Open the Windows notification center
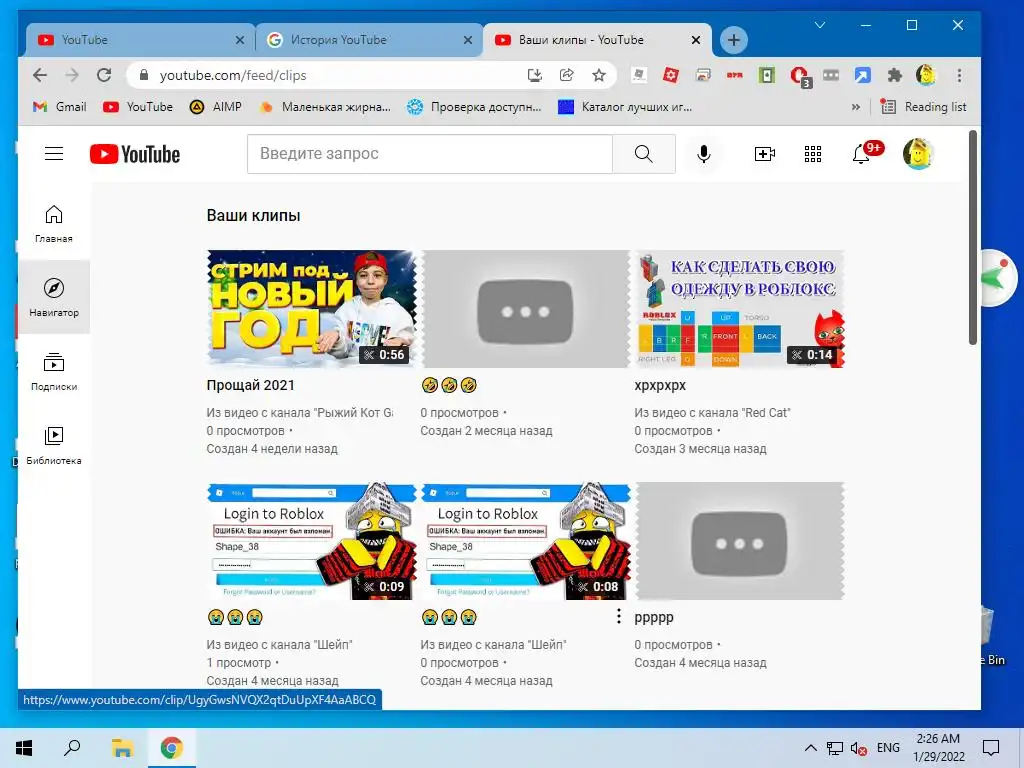Viewport: 1024px width, 768px height. (x=991, y=748)
